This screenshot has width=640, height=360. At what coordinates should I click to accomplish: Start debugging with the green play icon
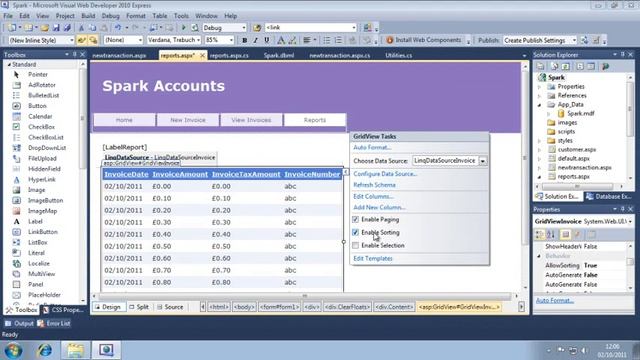pos(183,28)
